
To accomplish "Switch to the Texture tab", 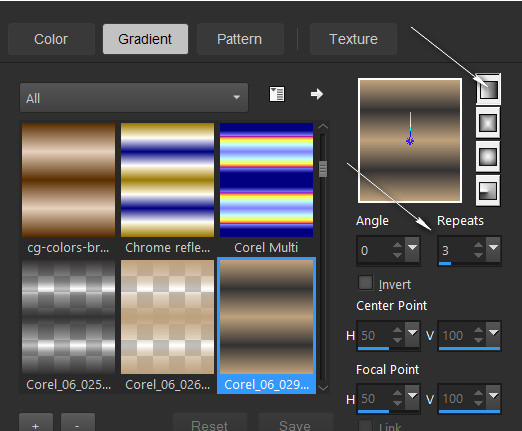I will (353, 39).
